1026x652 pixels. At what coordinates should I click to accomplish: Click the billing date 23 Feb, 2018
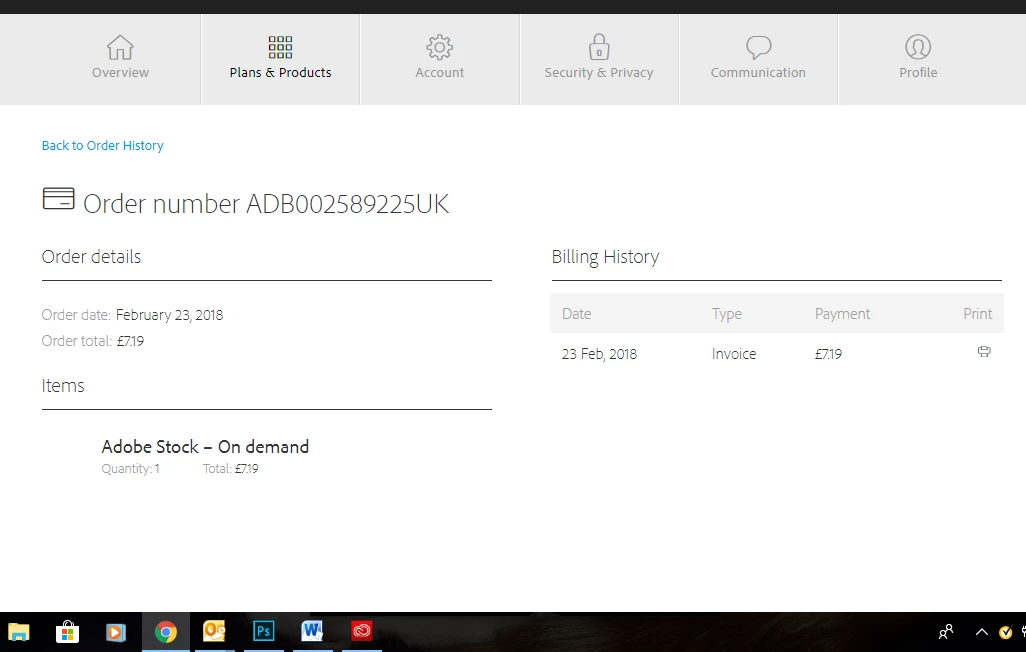[599, 354]
